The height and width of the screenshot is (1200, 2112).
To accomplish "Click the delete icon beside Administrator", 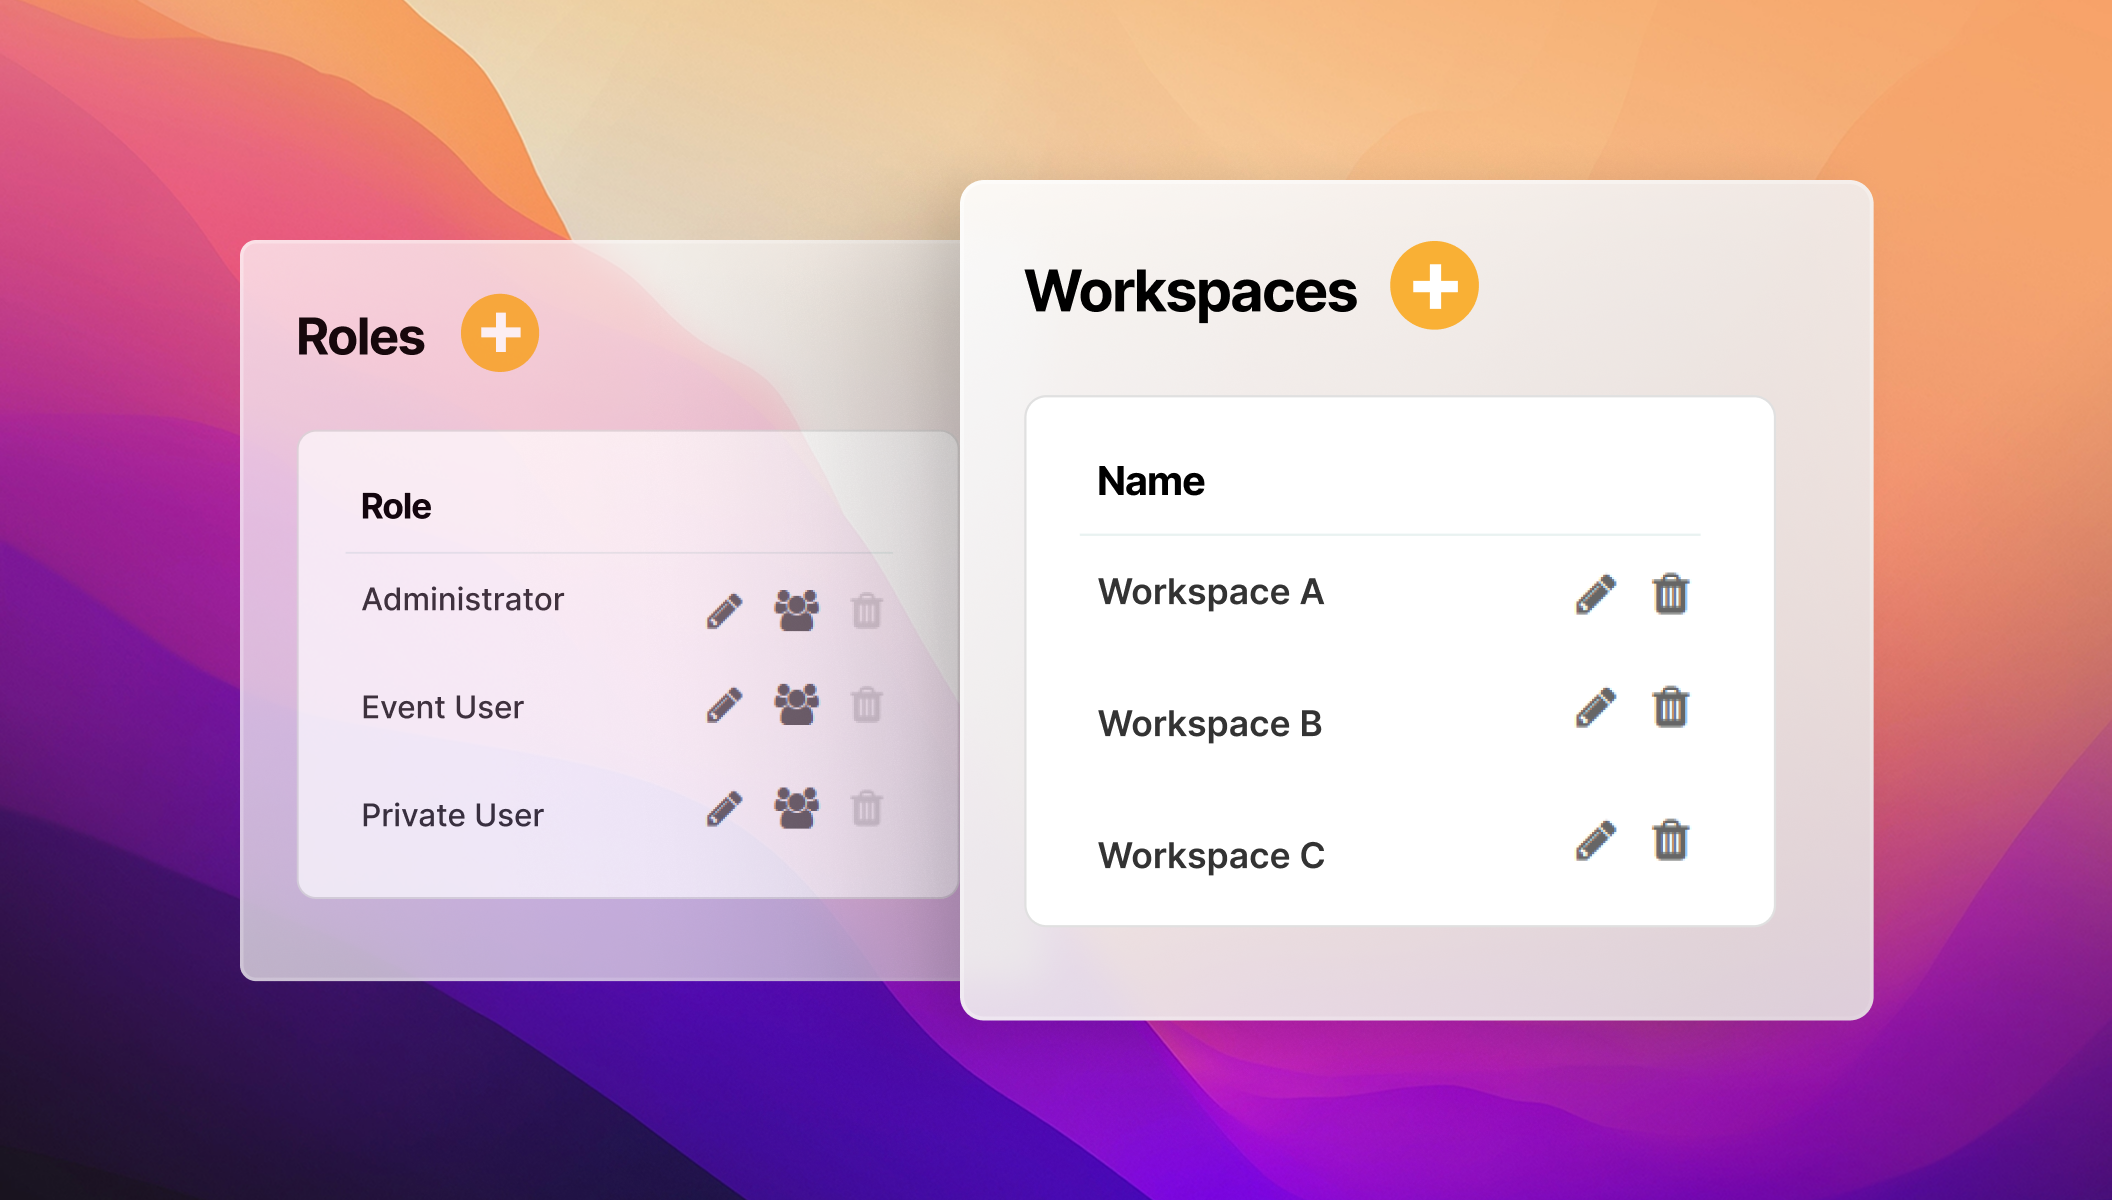I will pyautogui.click(x=865, y=611).
